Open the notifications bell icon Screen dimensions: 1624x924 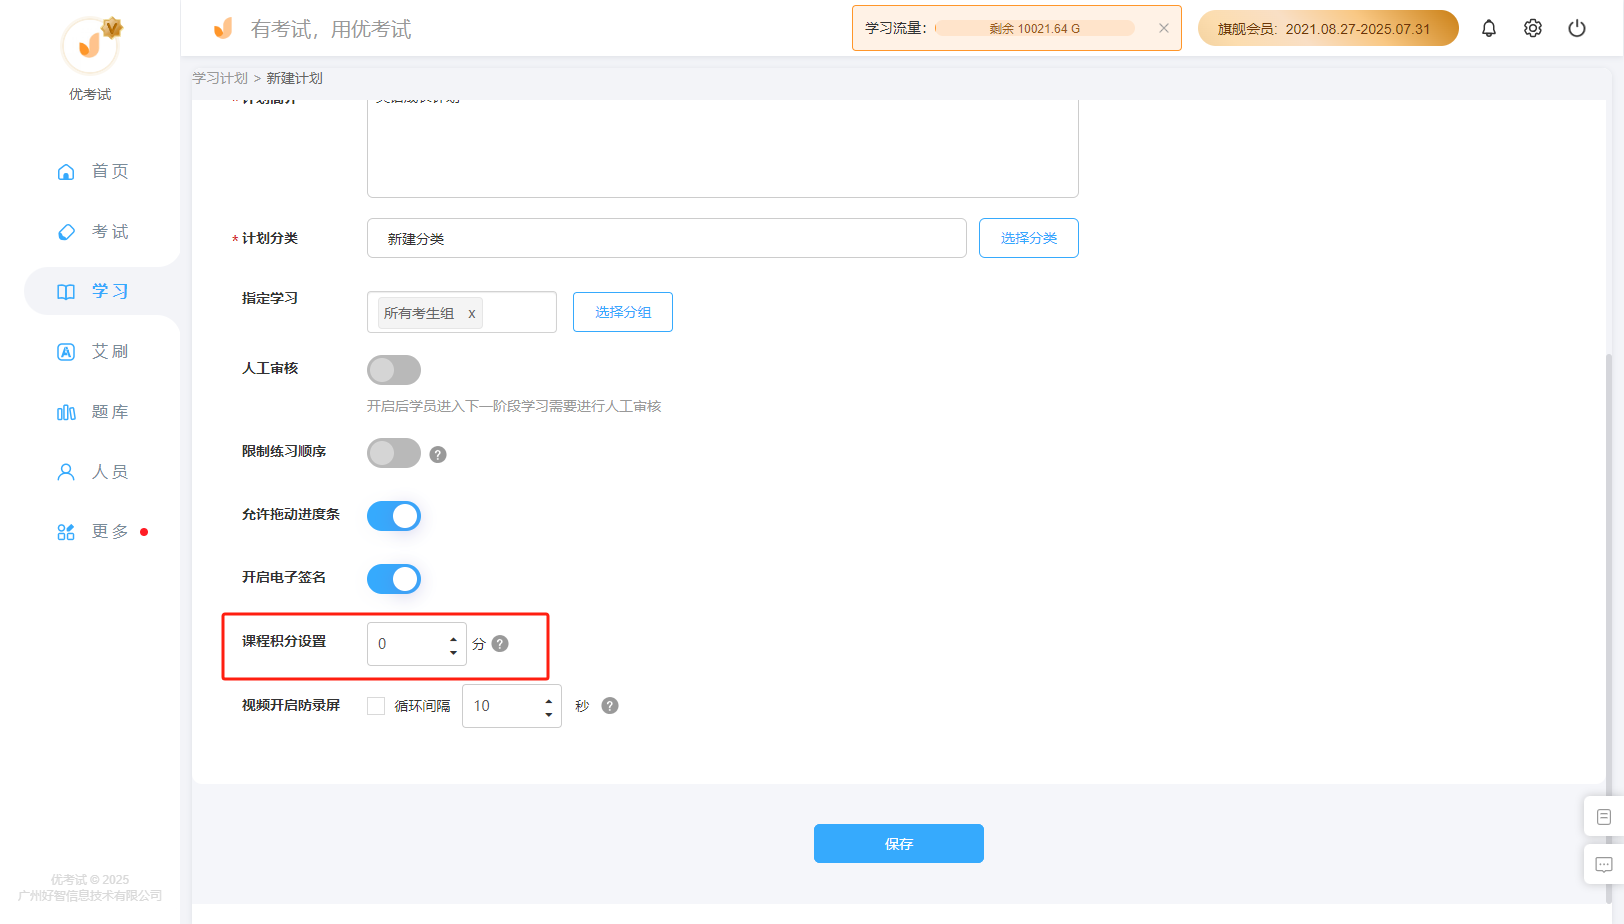click(x=1489, y=28)
